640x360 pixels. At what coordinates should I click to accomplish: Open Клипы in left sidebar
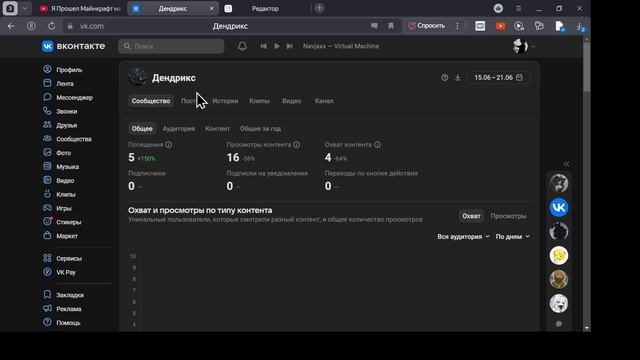tap(60, 195)
